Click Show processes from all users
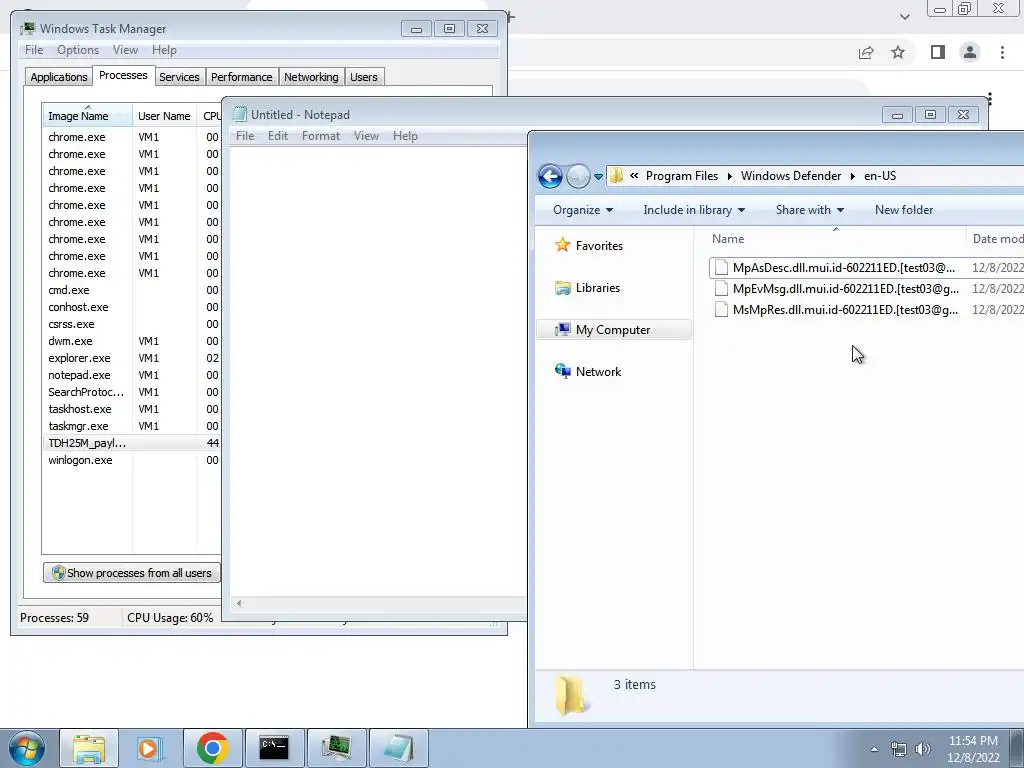 pyautogui.click(x=132, y=573)
